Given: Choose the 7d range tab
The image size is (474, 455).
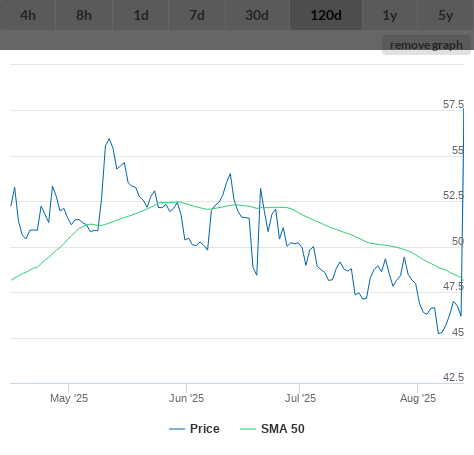Looking at the screenshot, I should (x=197, y=15).
